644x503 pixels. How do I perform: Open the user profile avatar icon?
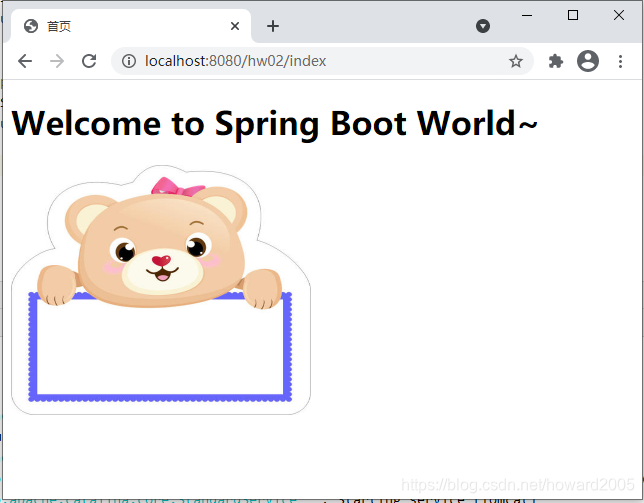click(588, 61)
